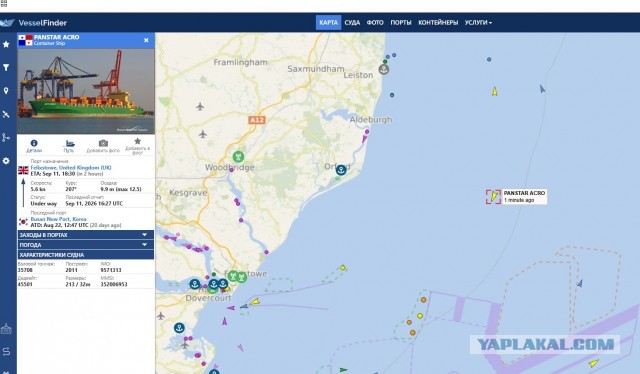Expand the УСЛУГИ dropdown menu
Viewport: 640px width, 374px height.
pyautogui.click(x=478, y=22)
